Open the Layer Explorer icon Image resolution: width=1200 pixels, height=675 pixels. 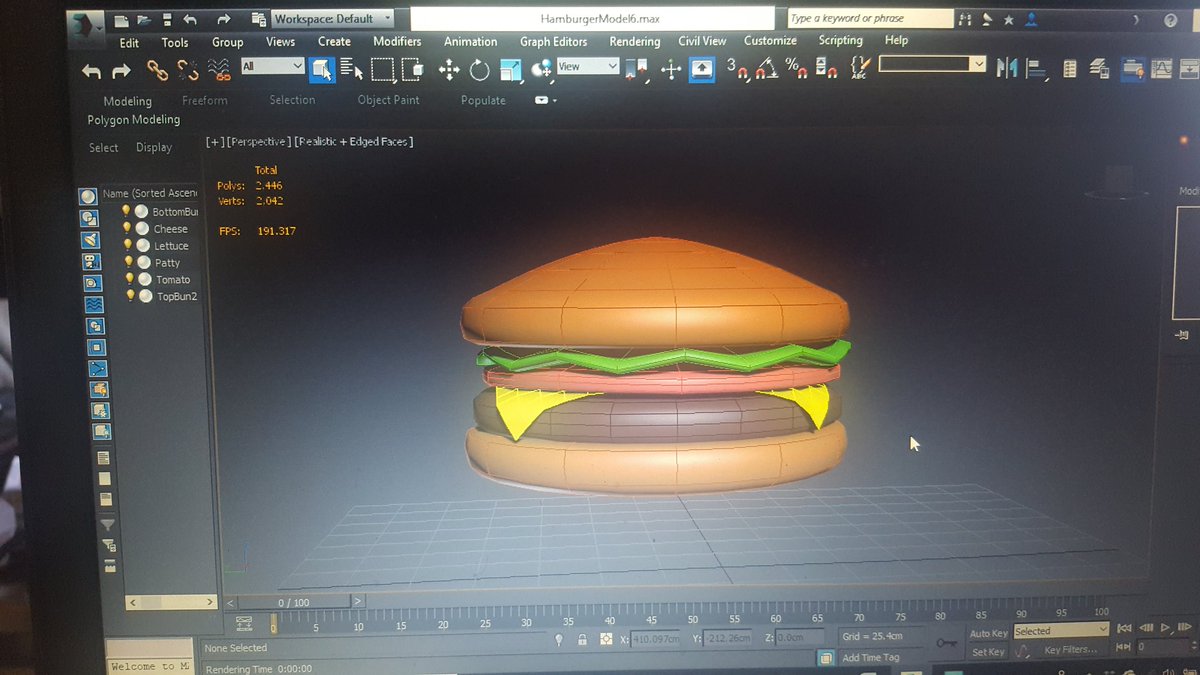click(x=1100, y=68)
